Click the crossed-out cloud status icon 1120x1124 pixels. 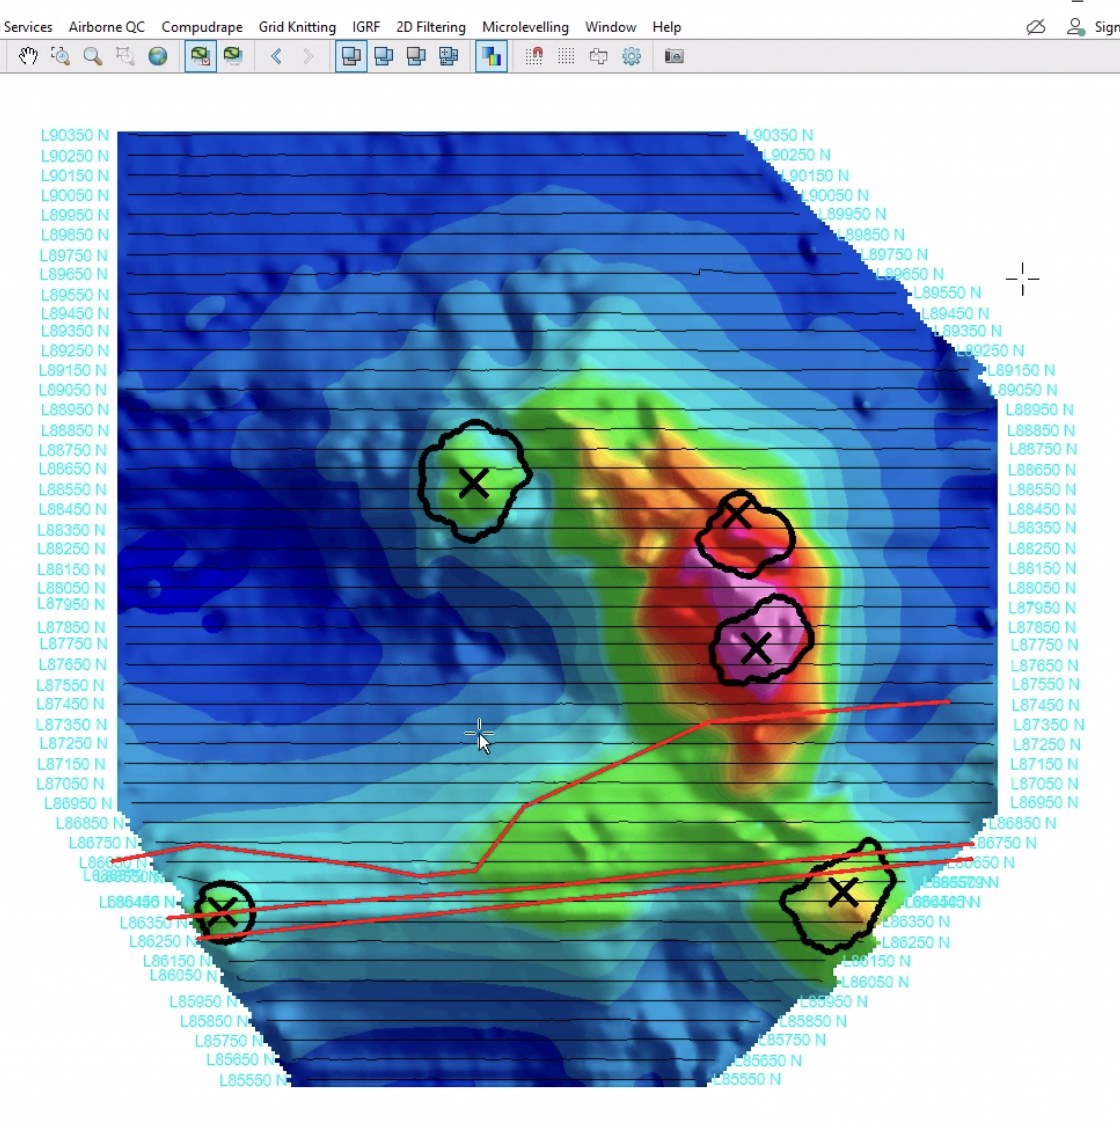1035,27
